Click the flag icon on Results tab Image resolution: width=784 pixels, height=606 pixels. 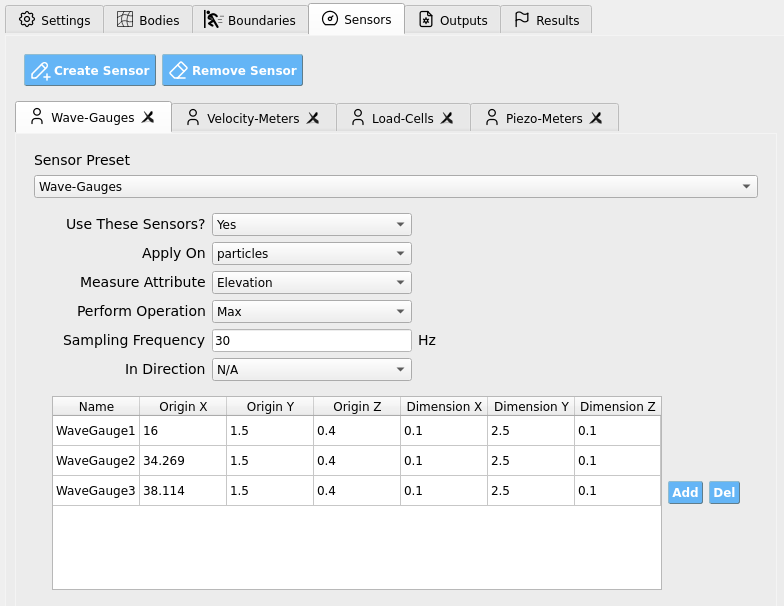coord(522,20)
